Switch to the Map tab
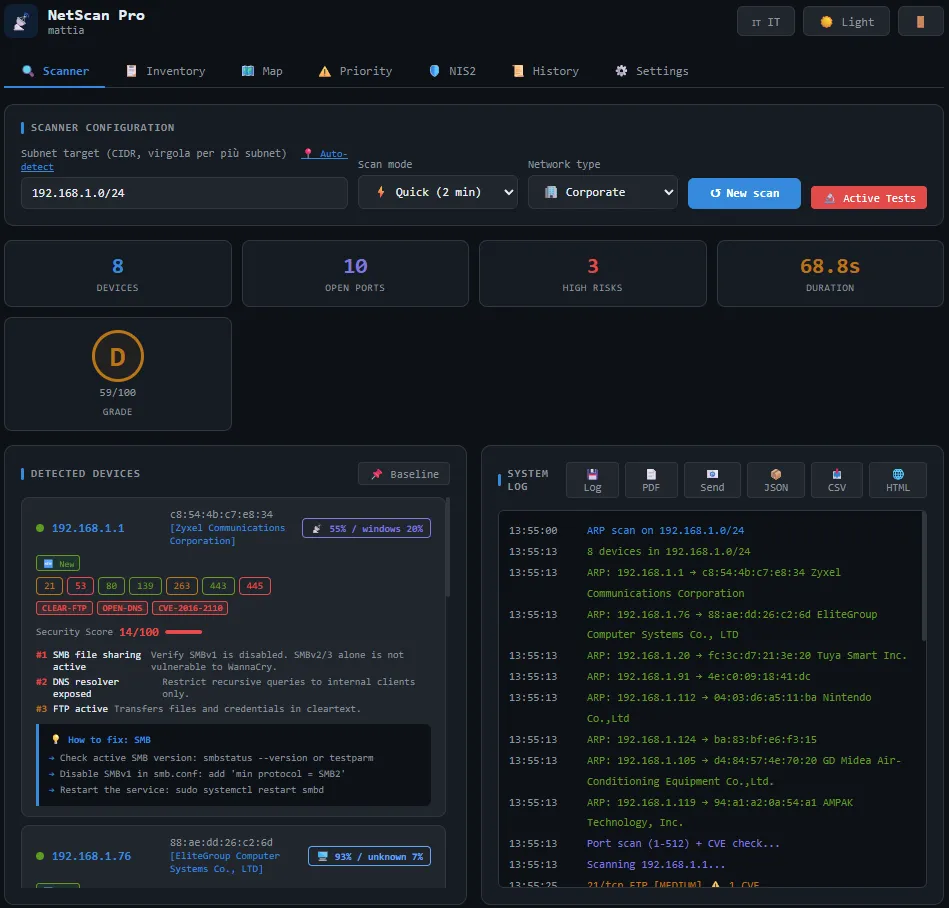Screen dimensions: 949x908 [262, 71]
